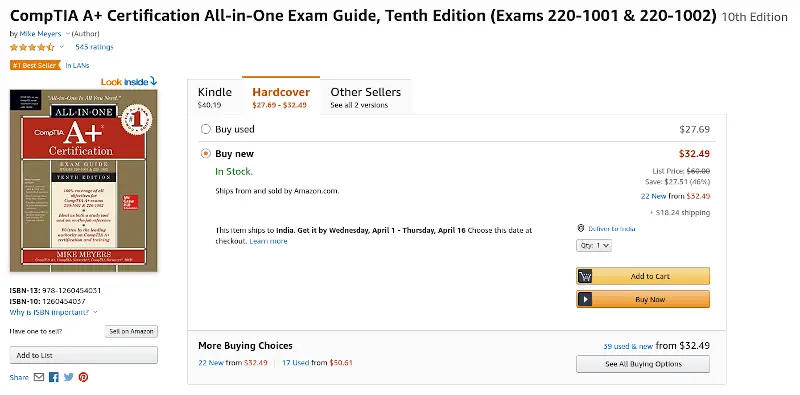Expand the Mike Meyers author dropdown arrow
Image resolution: width=800 pixels, height=395 pixels.
(x=67, y=34)
